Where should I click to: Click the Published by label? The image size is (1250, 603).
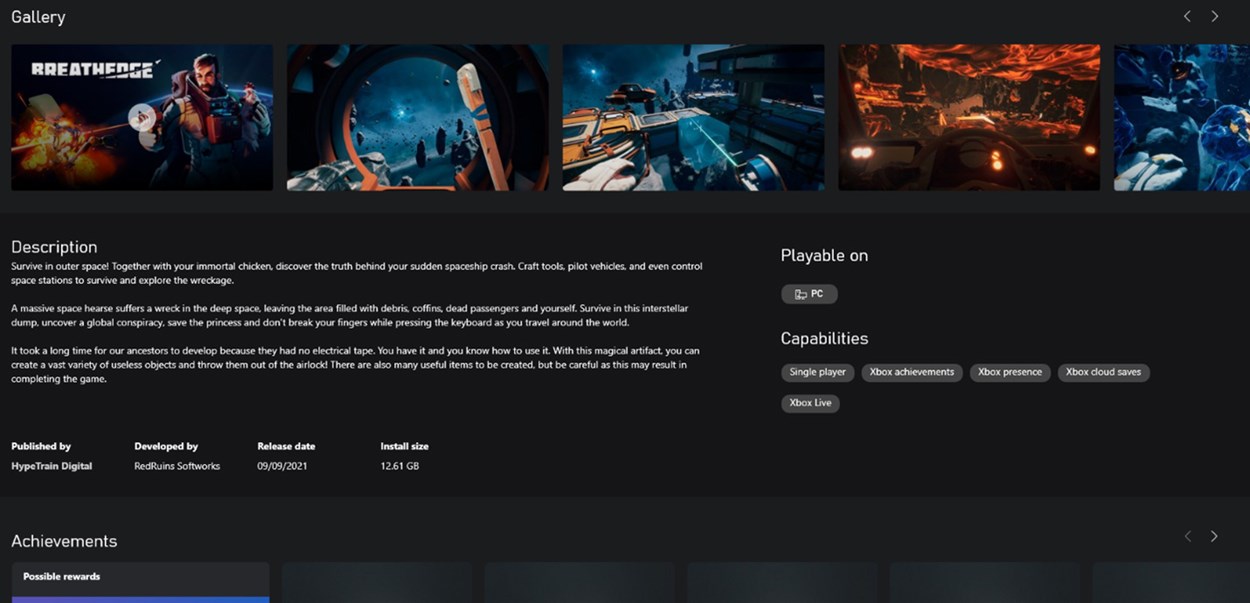[41, 446]
